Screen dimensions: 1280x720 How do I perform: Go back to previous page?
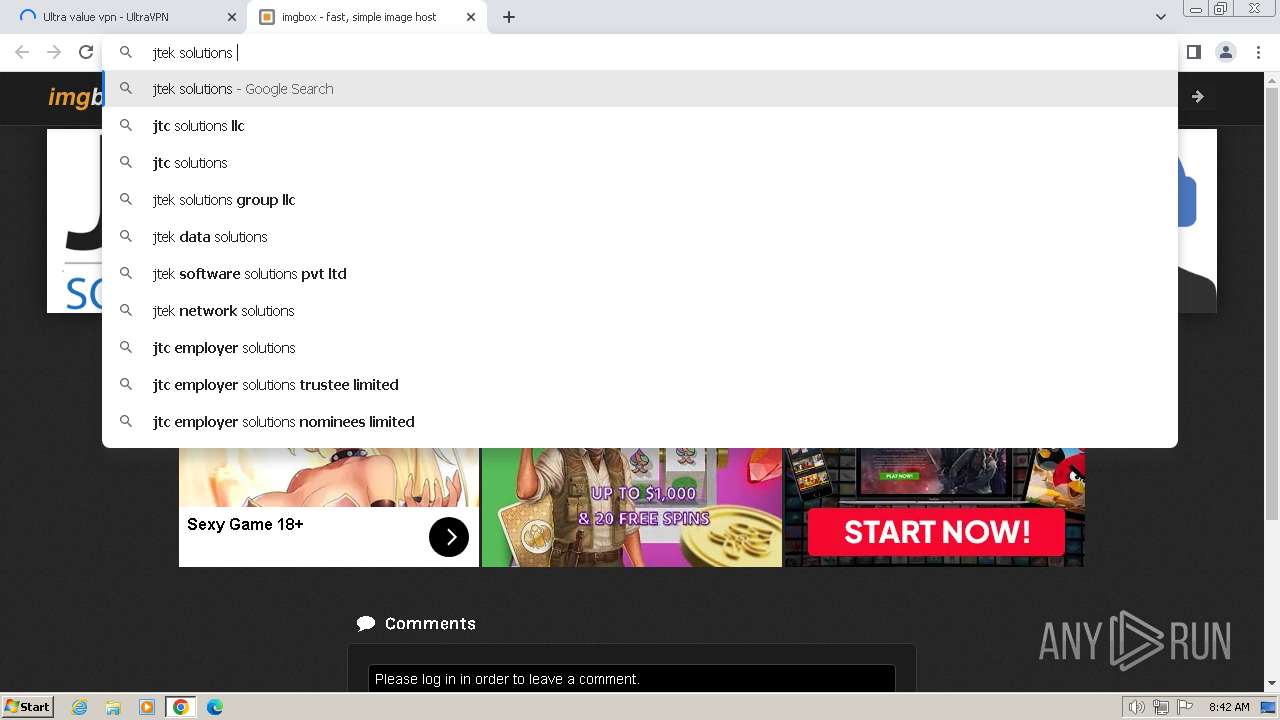(22, 52)
